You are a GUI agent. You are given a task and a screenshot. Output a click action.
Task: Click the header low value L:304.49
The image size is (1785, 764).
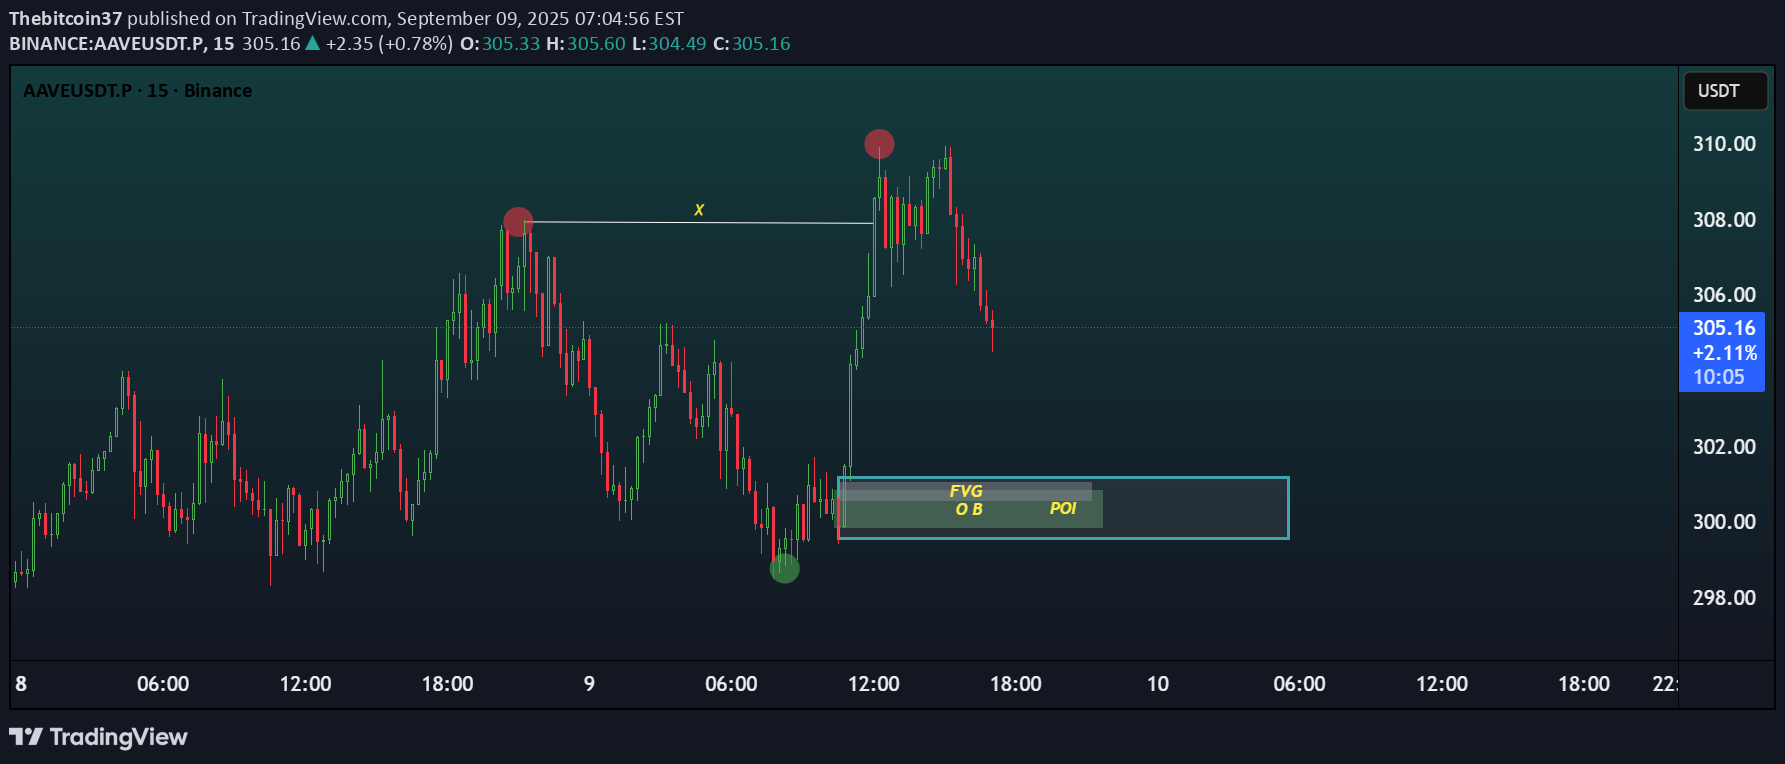(669, 44)
